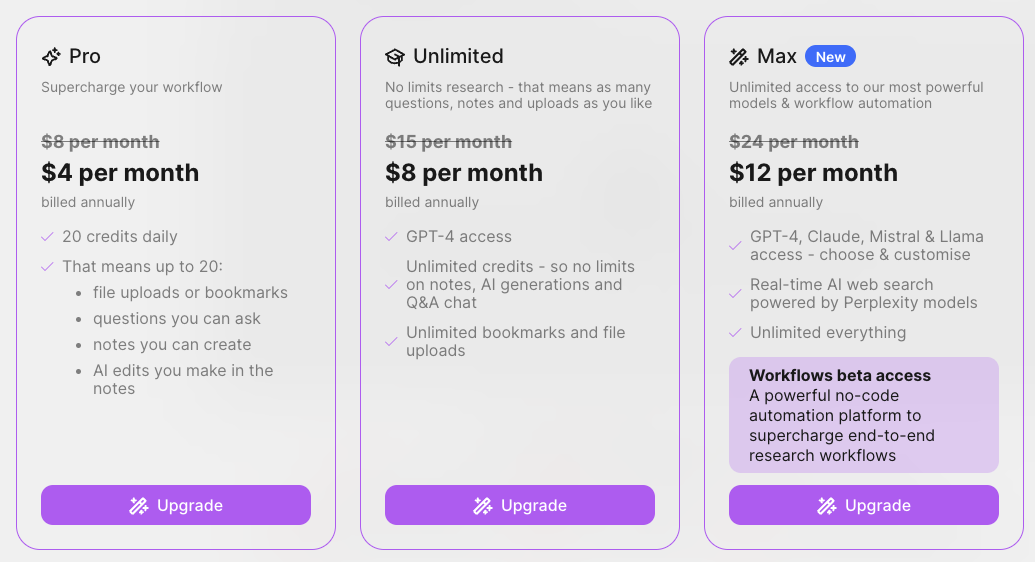Upgrade to the Pro plan
This screenshot has width=1035, height=562.
point(176,505)
